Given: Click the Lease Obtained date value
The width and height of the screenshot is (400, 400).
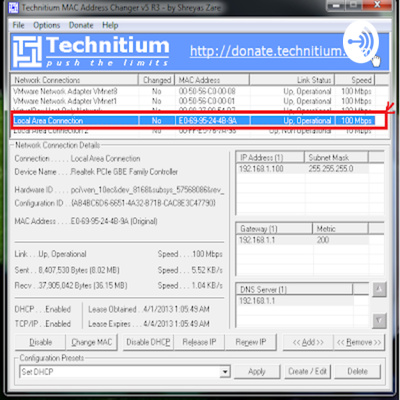Looking at the screenshot, I should pos(176,309).
